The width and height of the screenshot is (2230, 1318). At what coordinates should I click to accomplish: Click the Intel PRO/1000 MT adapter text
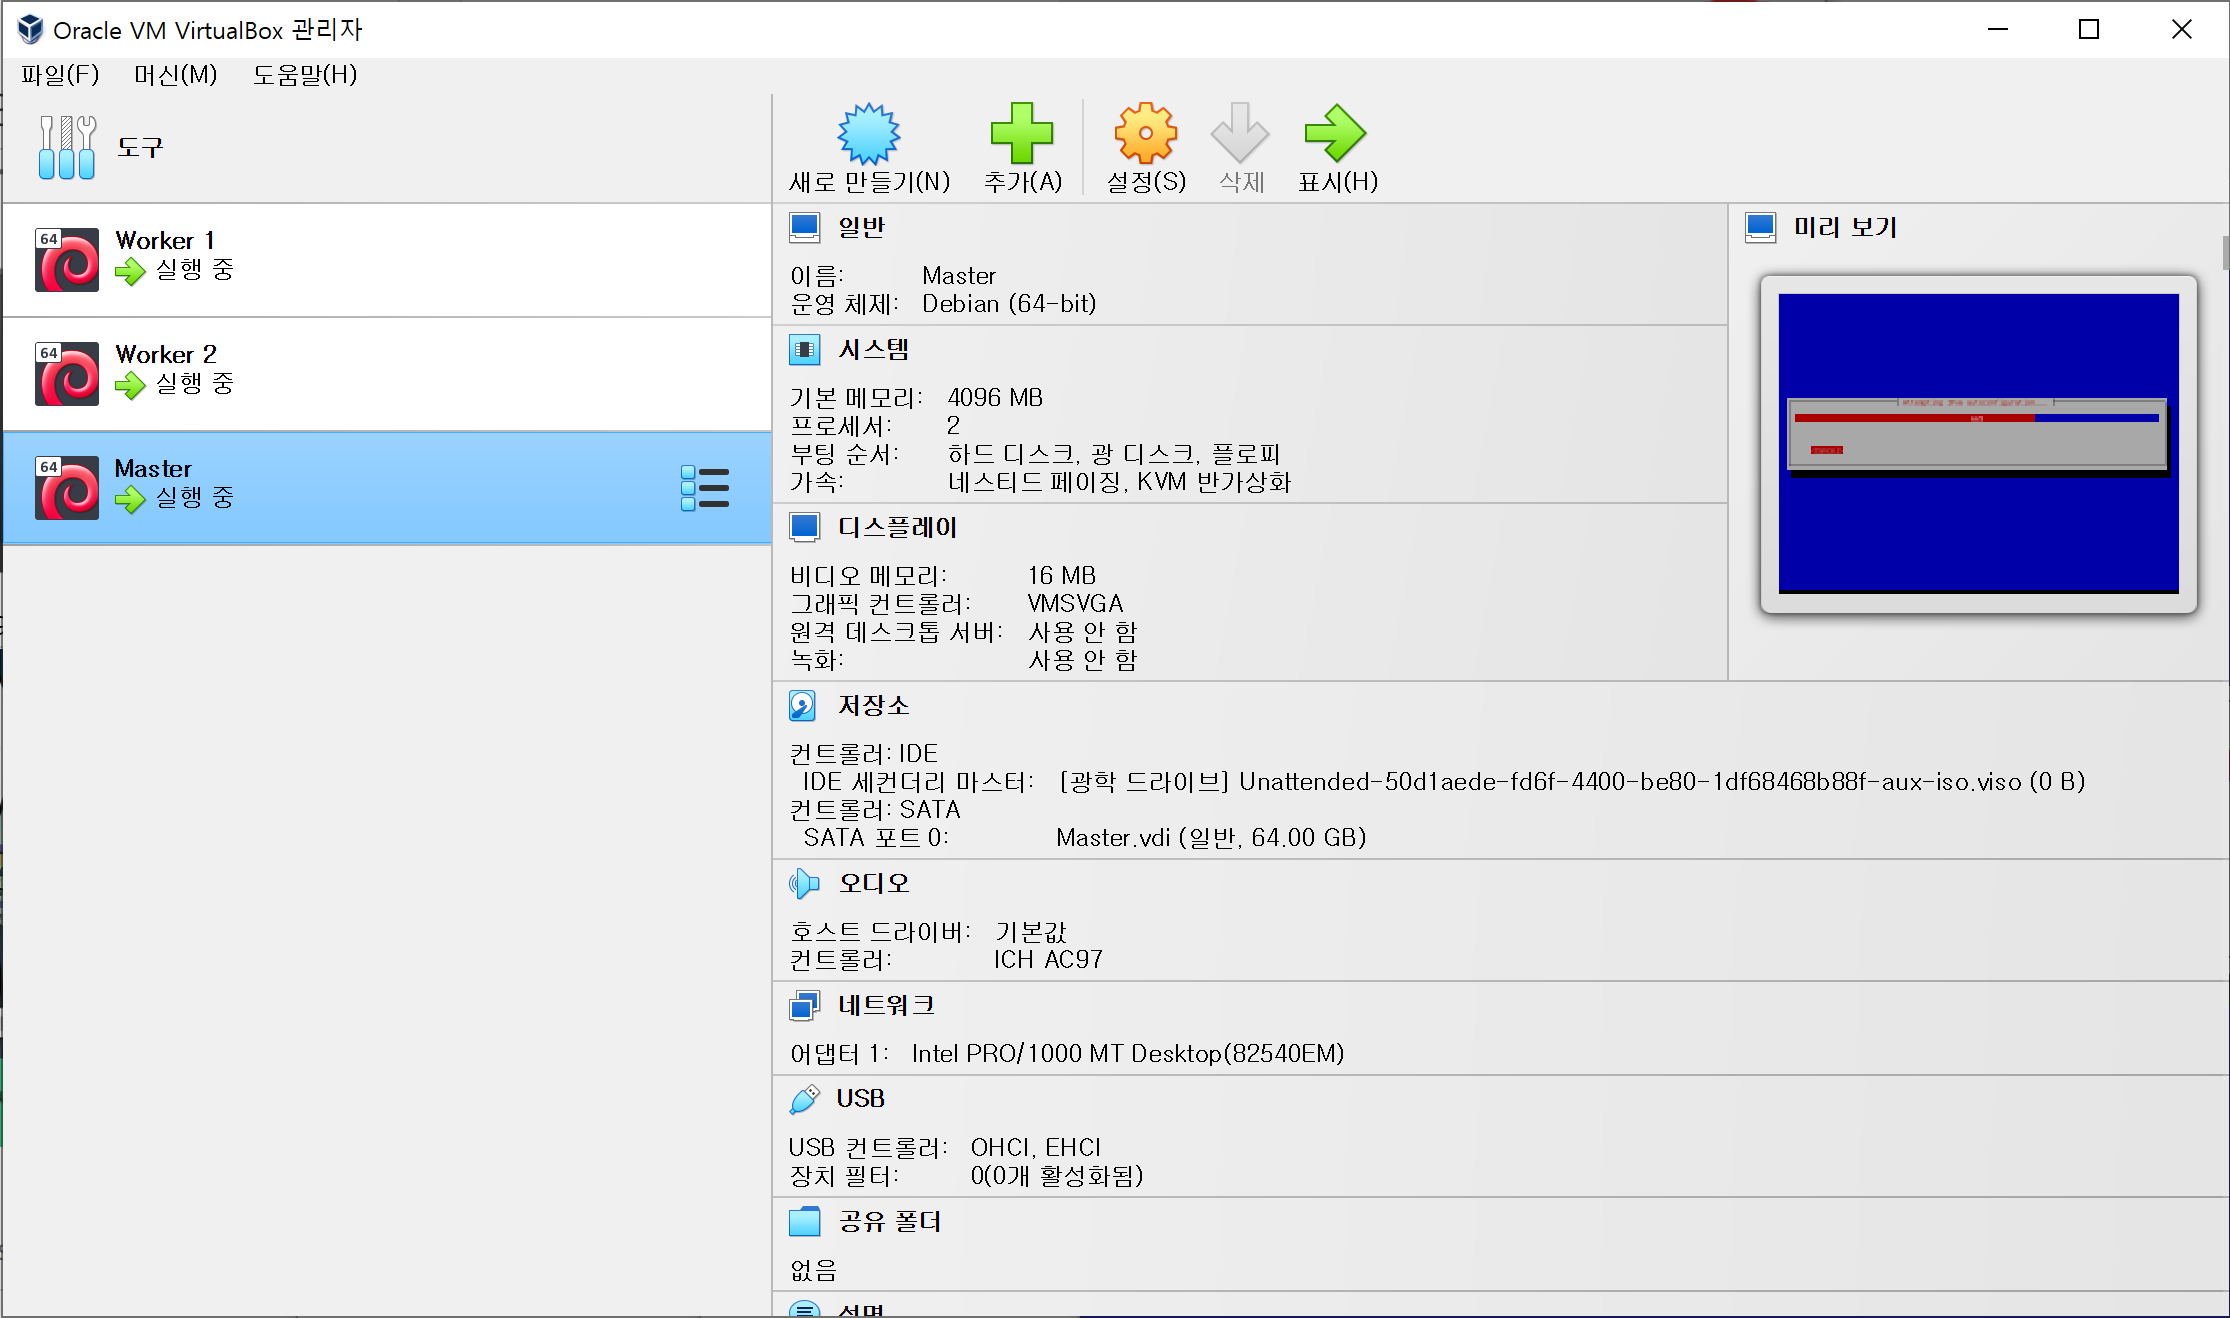click(x=1128, y=1054)
